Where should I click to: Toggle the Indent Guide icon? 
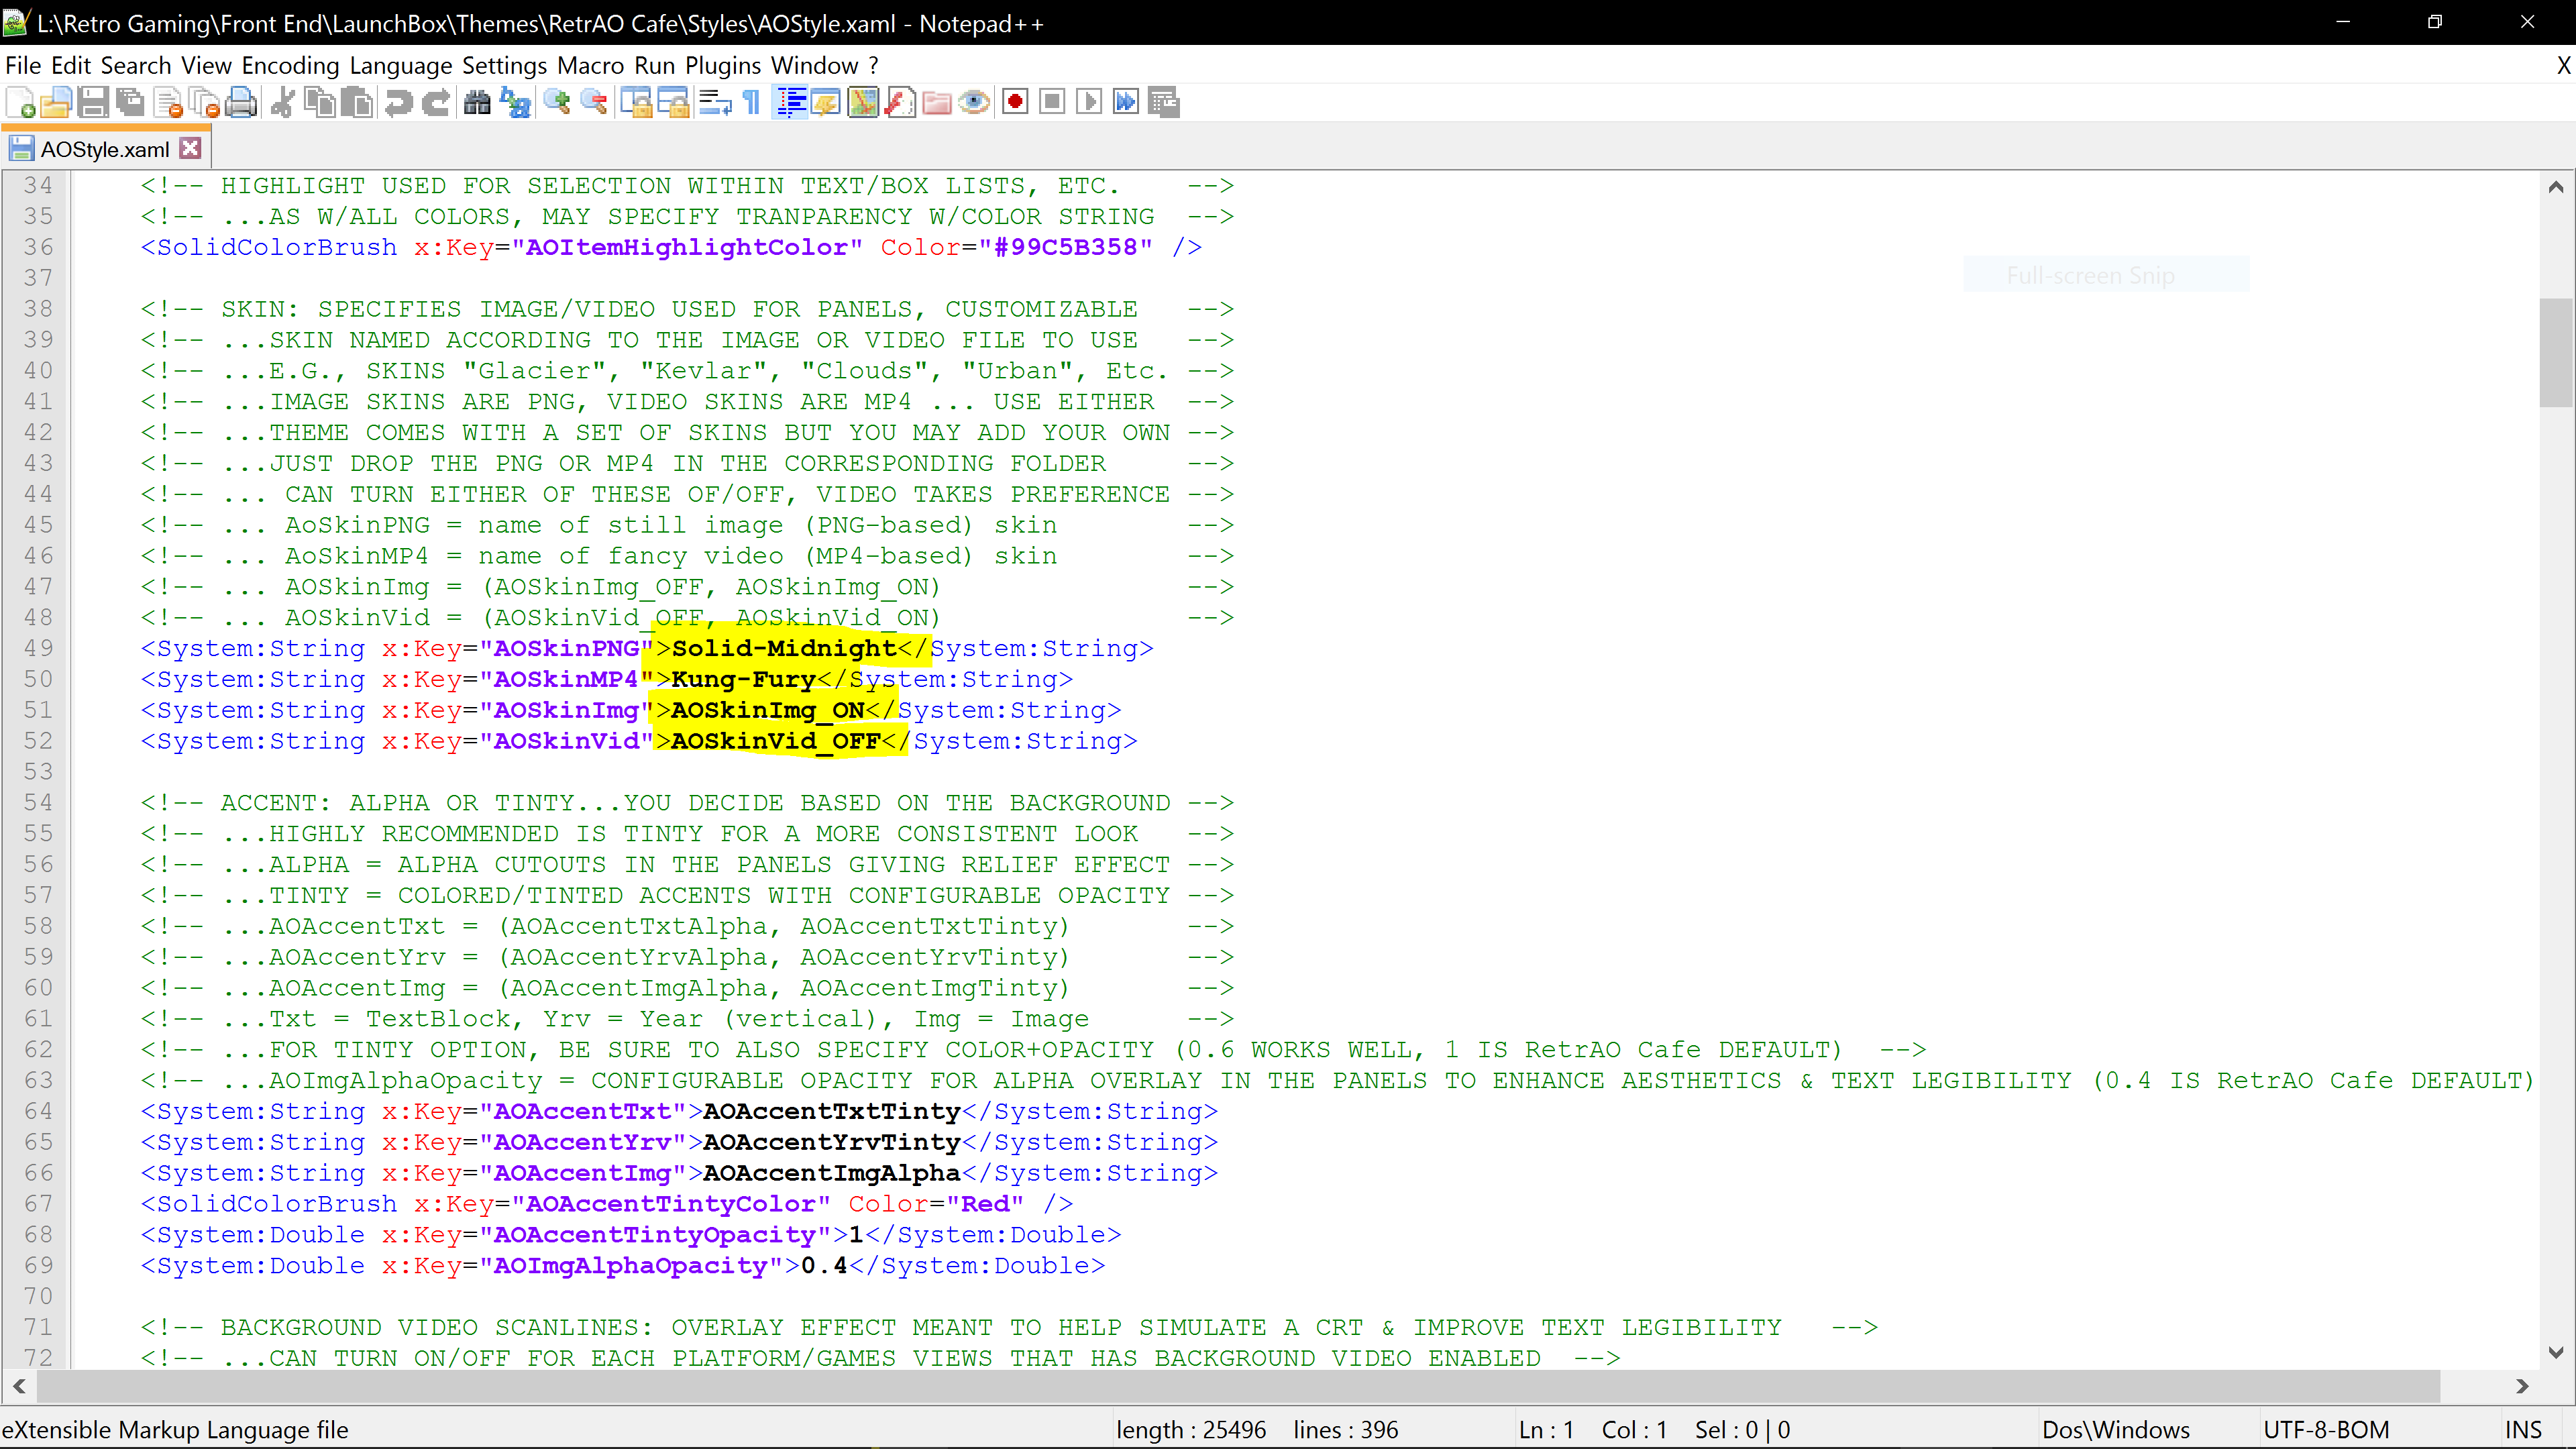pos(790,102)
